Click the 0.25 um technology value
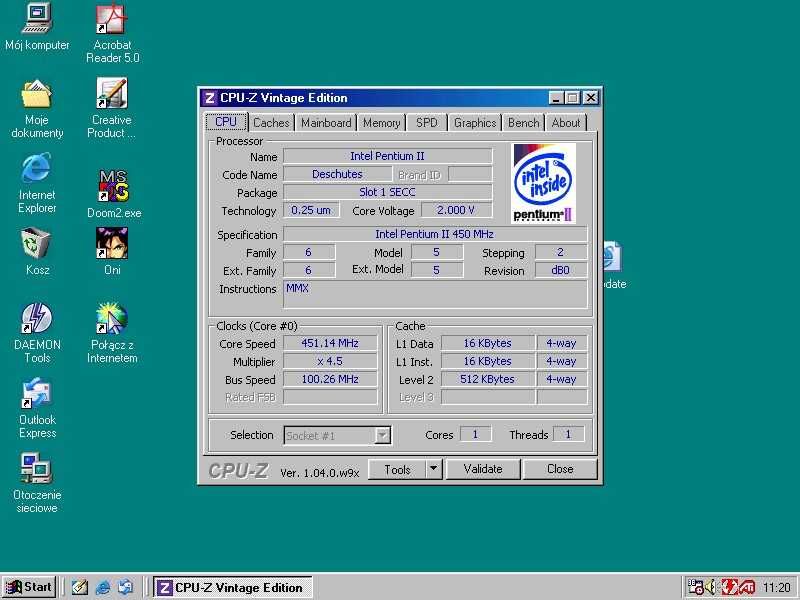Viewport: 800px width, 600px height. [x=311, y=210]
